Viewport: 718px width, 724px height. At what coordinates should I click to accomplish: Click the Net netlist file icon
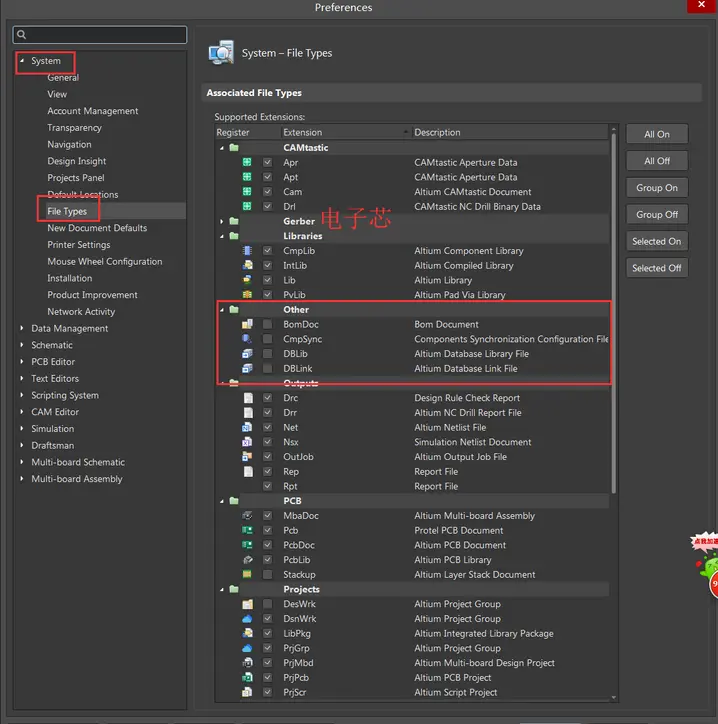[247, 427]
